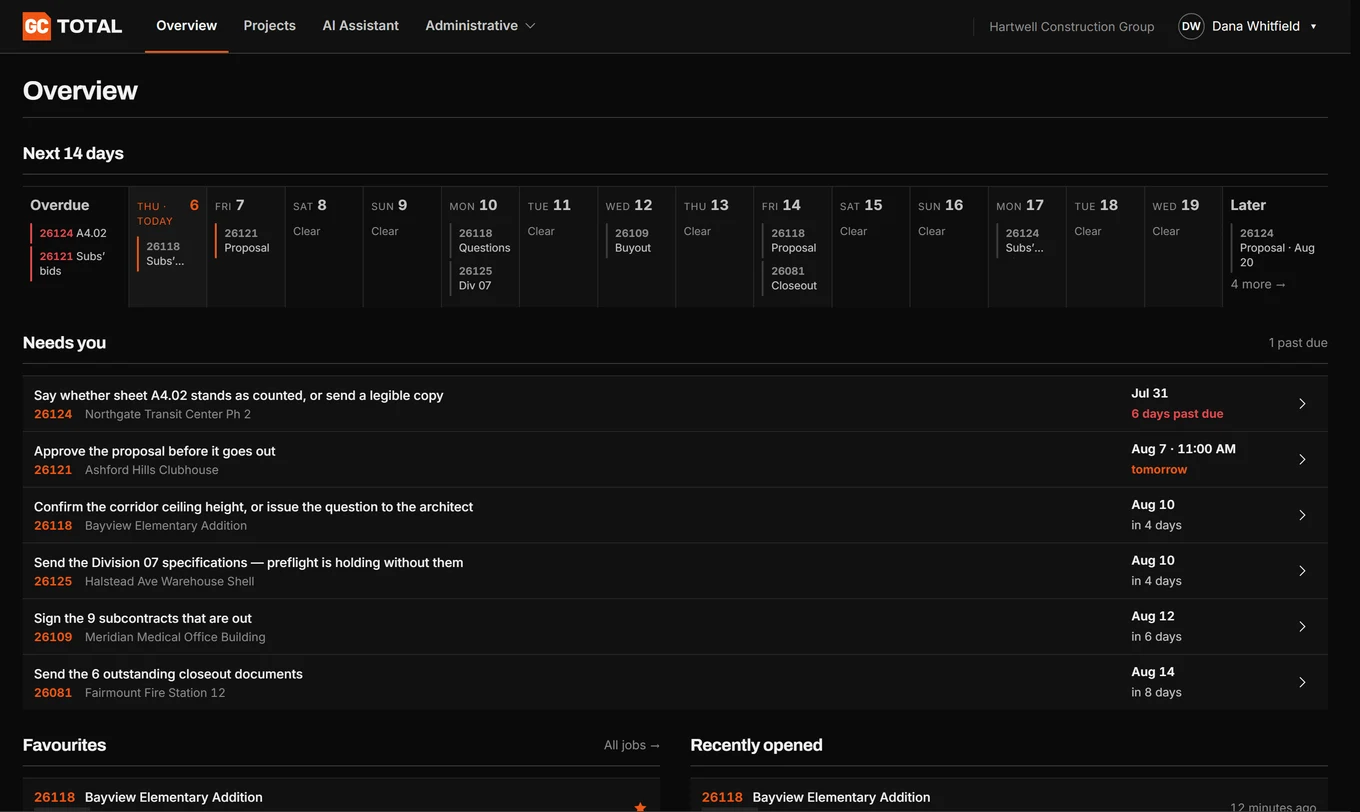Image resolution: width=1360 pixels, height=812 pixels.
Task: Open chevron for the sheet A4.02 task
Action: click(x=1302, y=404)
